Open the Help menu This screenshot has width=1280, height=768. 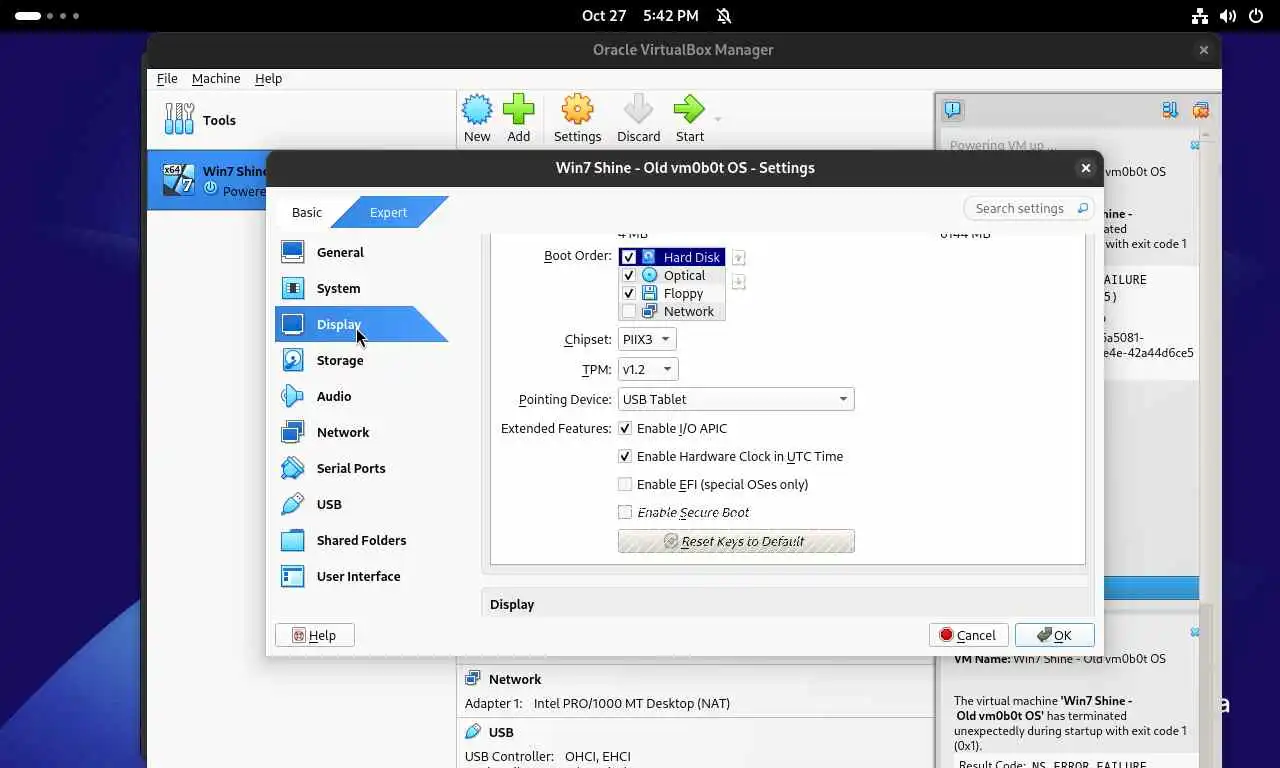pos(268,78)
